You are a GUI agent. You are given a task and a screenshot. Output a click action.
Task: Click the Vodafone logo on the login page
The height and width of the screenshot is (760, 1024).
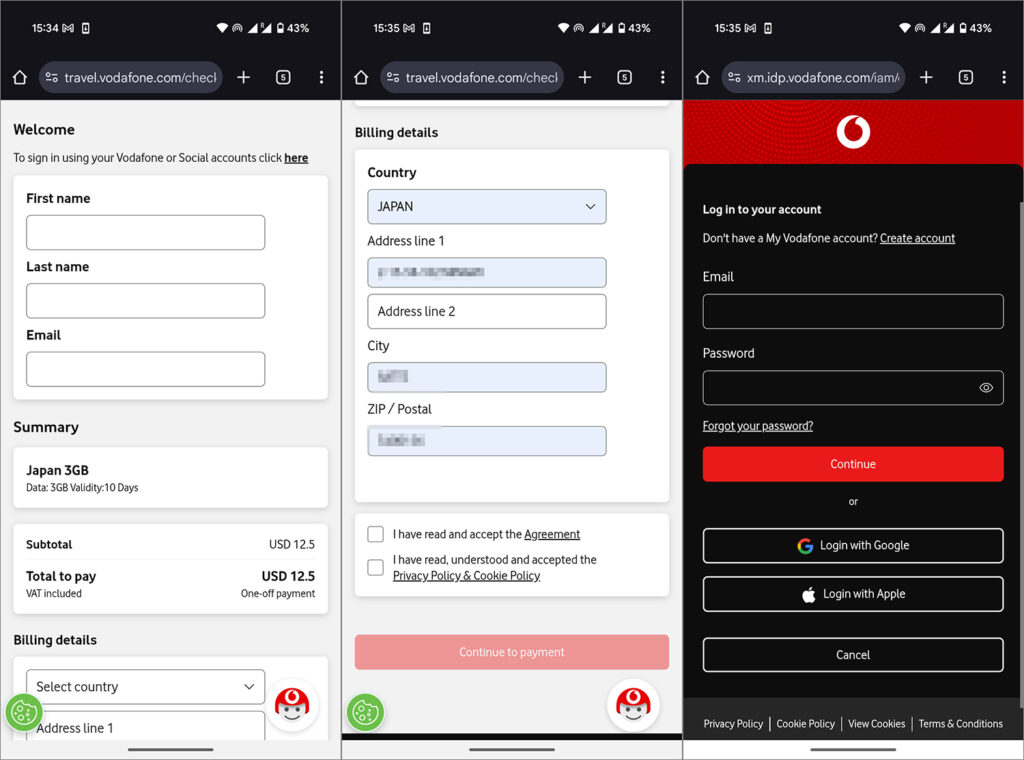click(x=853, y=132)
